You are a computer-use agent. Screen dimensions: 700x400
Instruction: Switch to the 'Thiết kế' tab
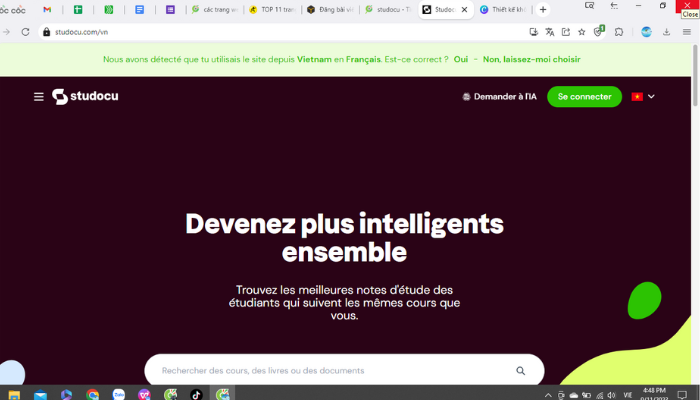(x=504, y=9)
